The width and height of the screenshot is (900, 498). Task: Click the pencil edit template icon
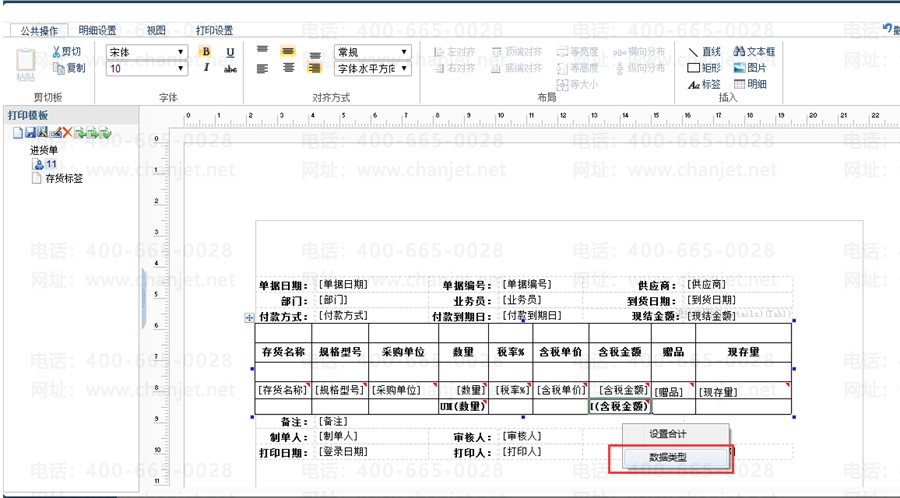pyautogui.click(x=55, y=133)
